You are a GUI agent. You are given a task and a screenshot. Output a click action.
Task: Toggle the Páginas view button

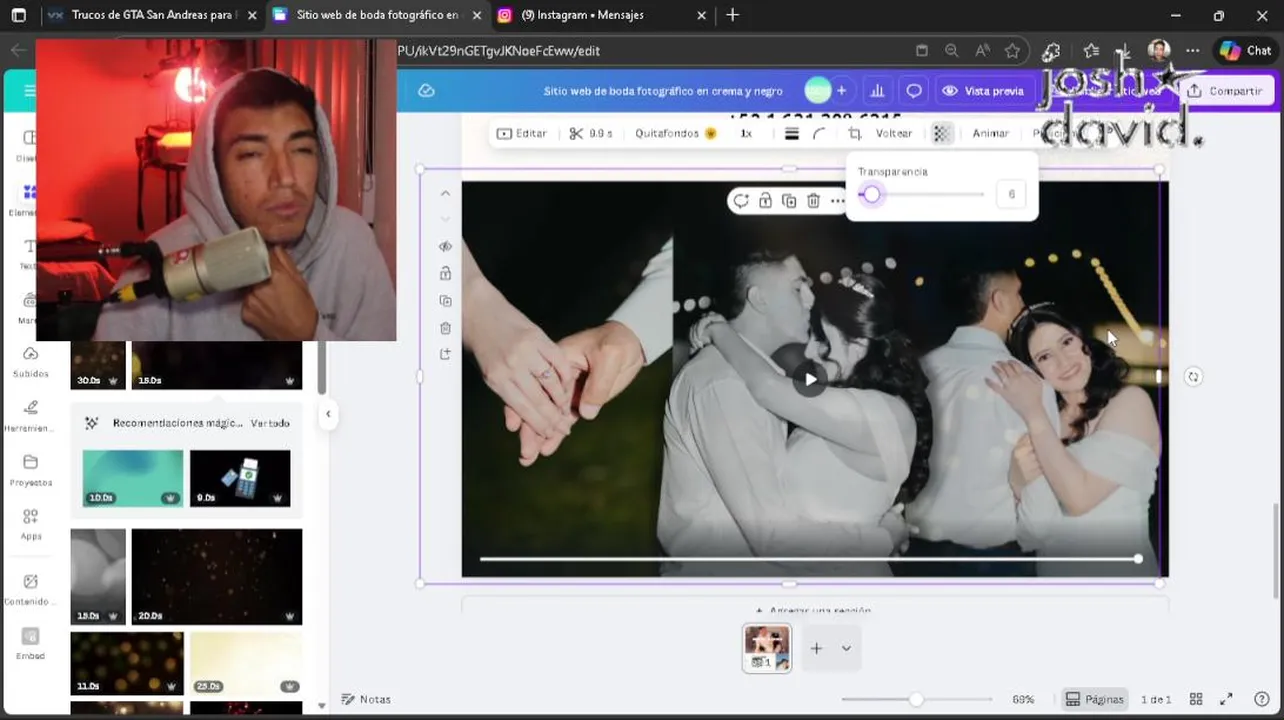1094,699
